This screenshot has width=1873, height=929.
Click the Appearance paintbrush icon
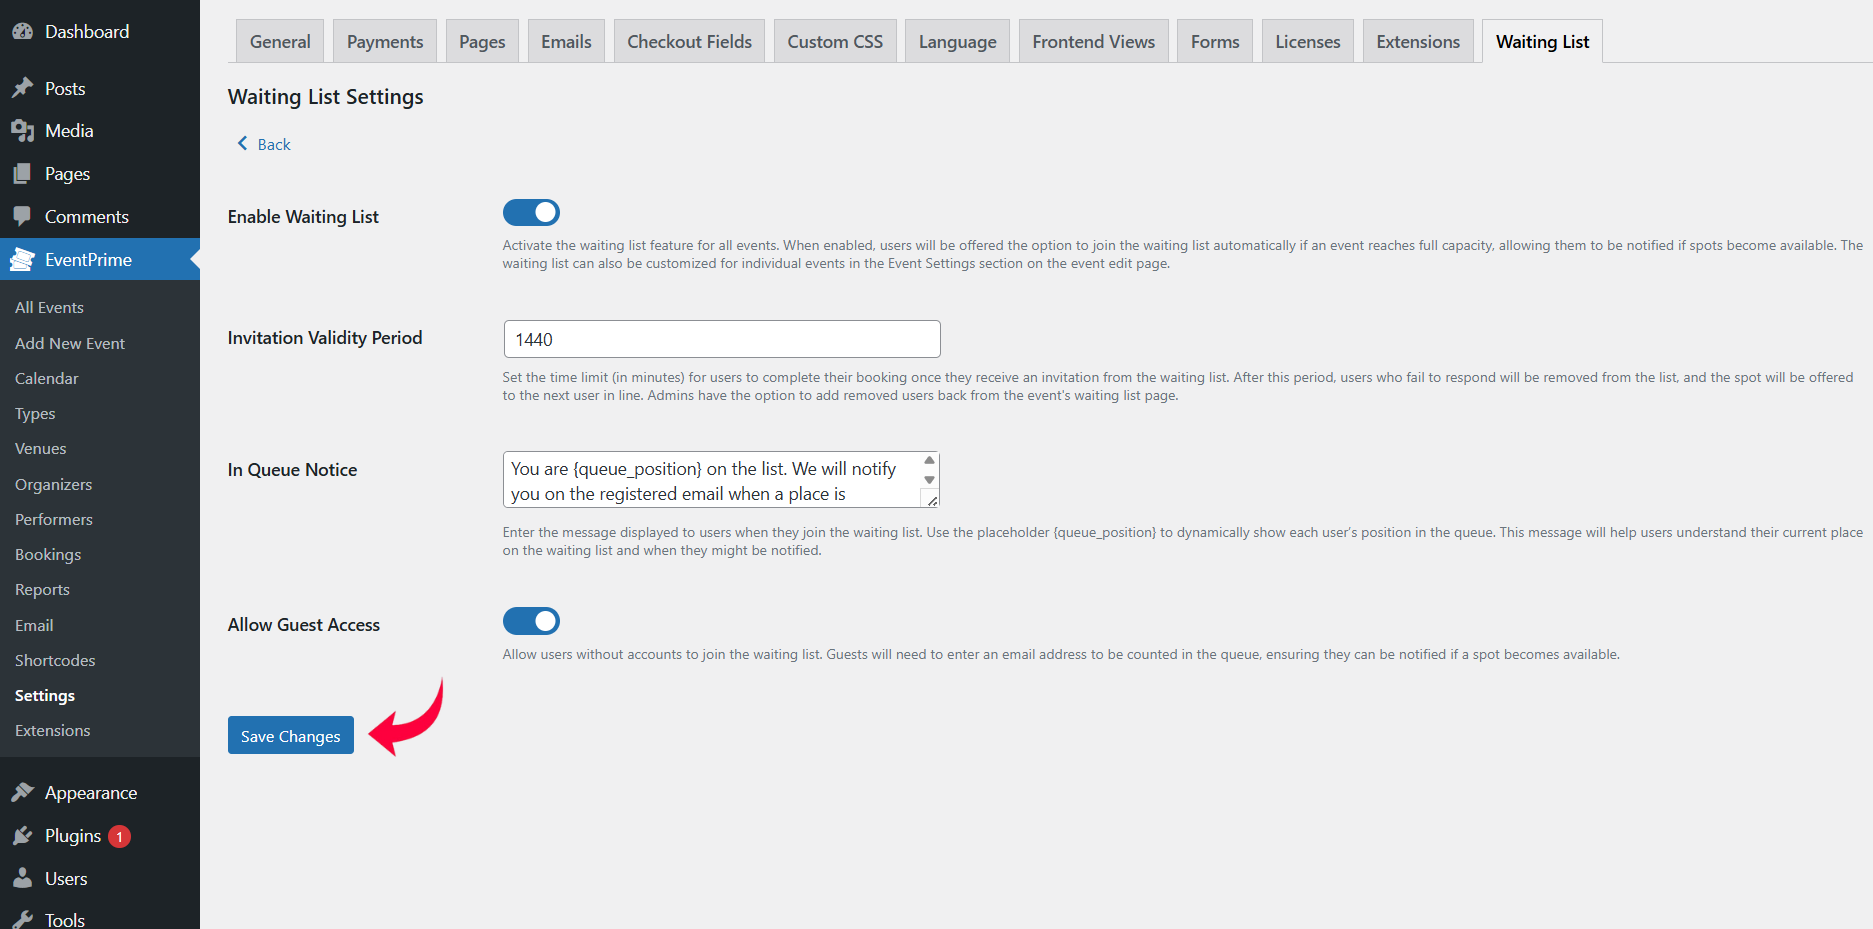point(22,793)
